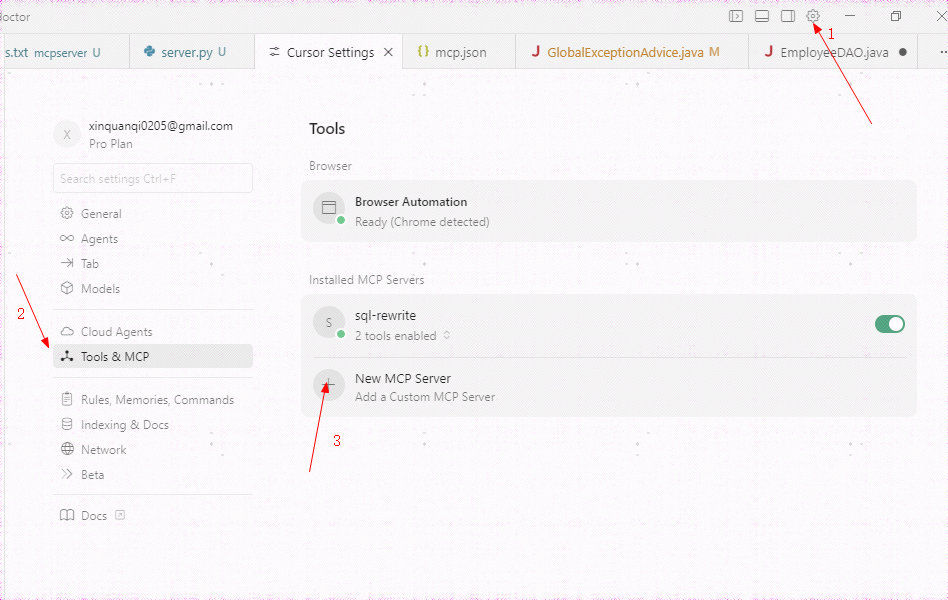Click the unsaved dot on the EmployeeDAO.java tab
Image resolution: width=948 pixels, height=600 pixels.
[x=903, y=52]
